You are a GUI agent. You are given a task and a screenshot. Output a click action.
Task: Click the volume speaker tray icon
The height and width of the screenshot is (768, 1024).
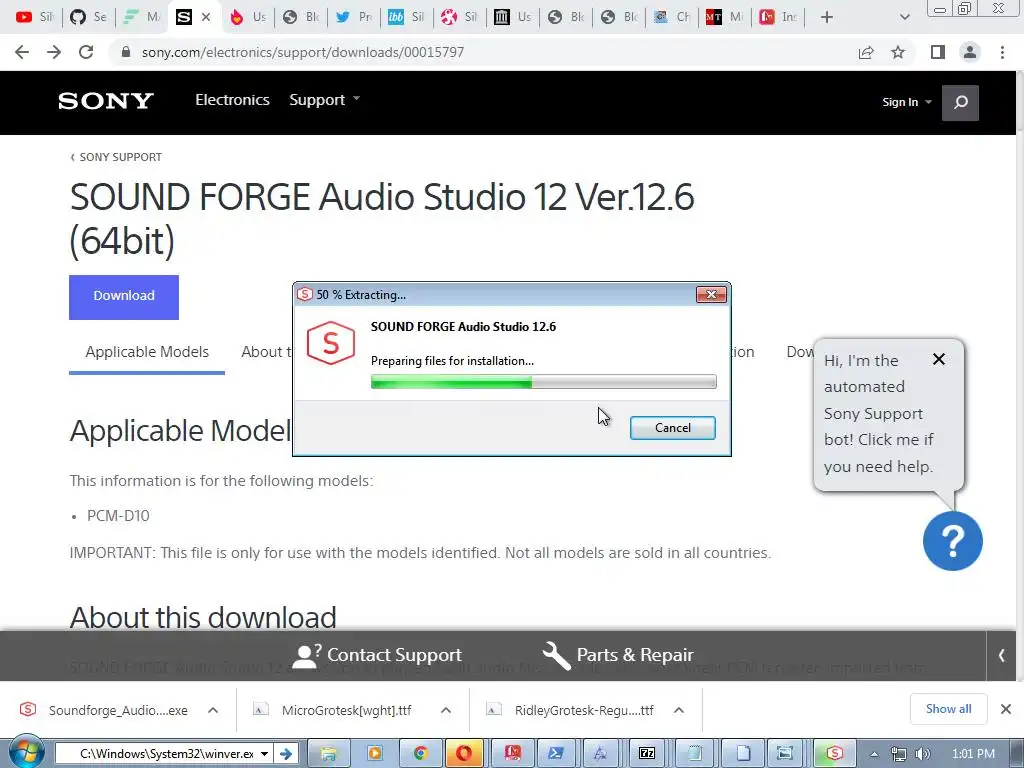pyautogui.click(x=922, y=754)
